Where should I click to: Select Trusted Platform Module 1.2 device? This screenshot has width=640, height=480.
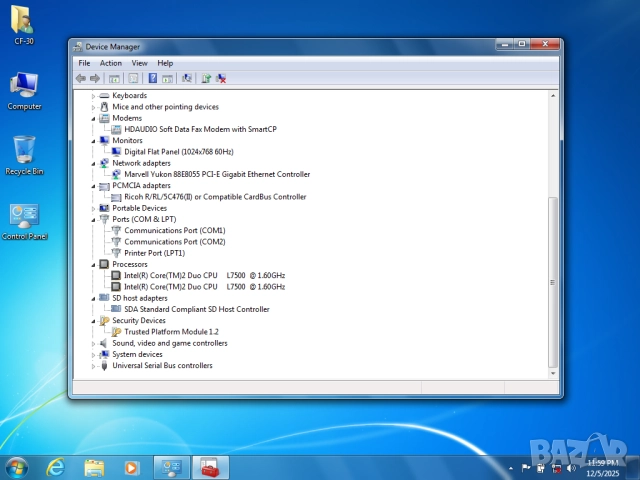tap(170, 332)
